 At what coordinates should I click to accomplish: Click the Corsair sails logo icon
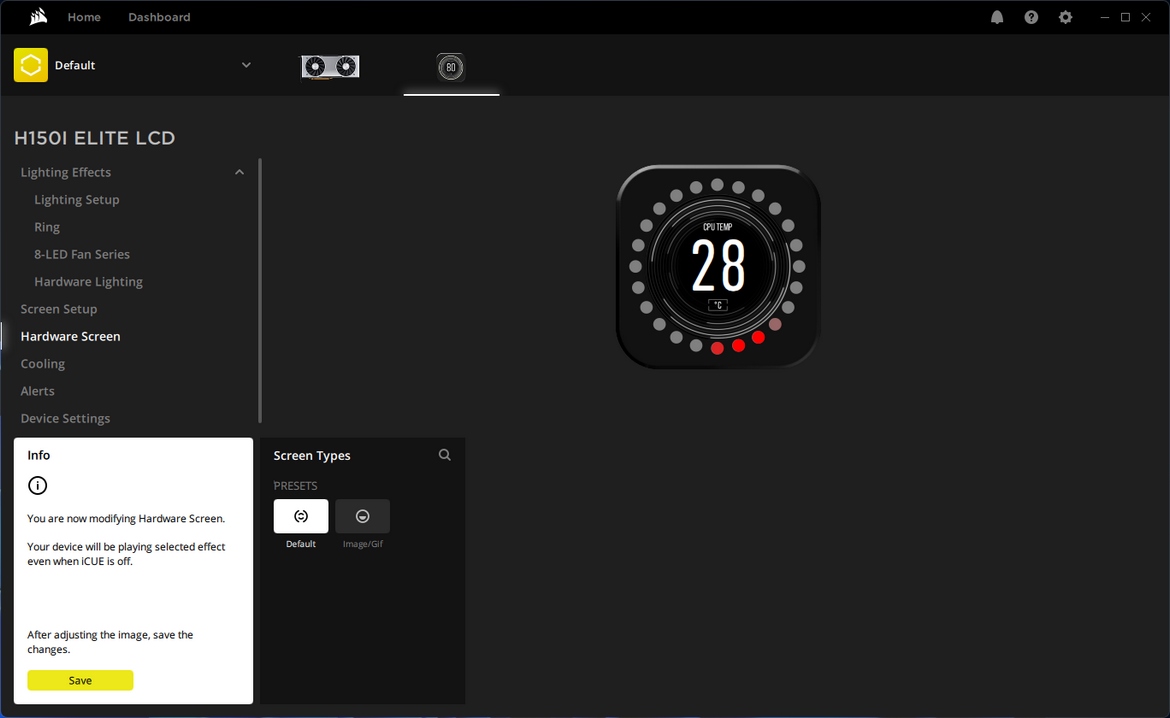pyautogui.click(x=38, y=16)
